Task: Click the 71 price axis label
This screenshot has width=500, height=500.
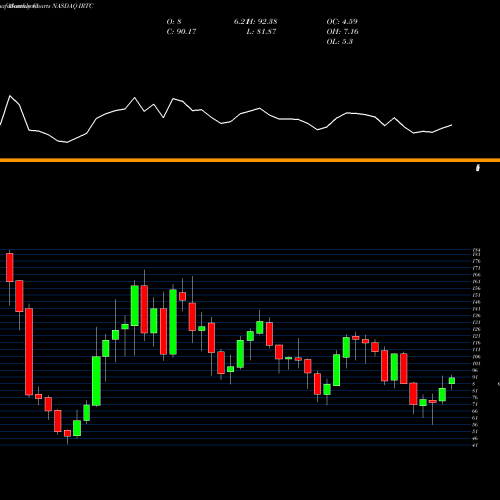Action: (x=475, y=404)
